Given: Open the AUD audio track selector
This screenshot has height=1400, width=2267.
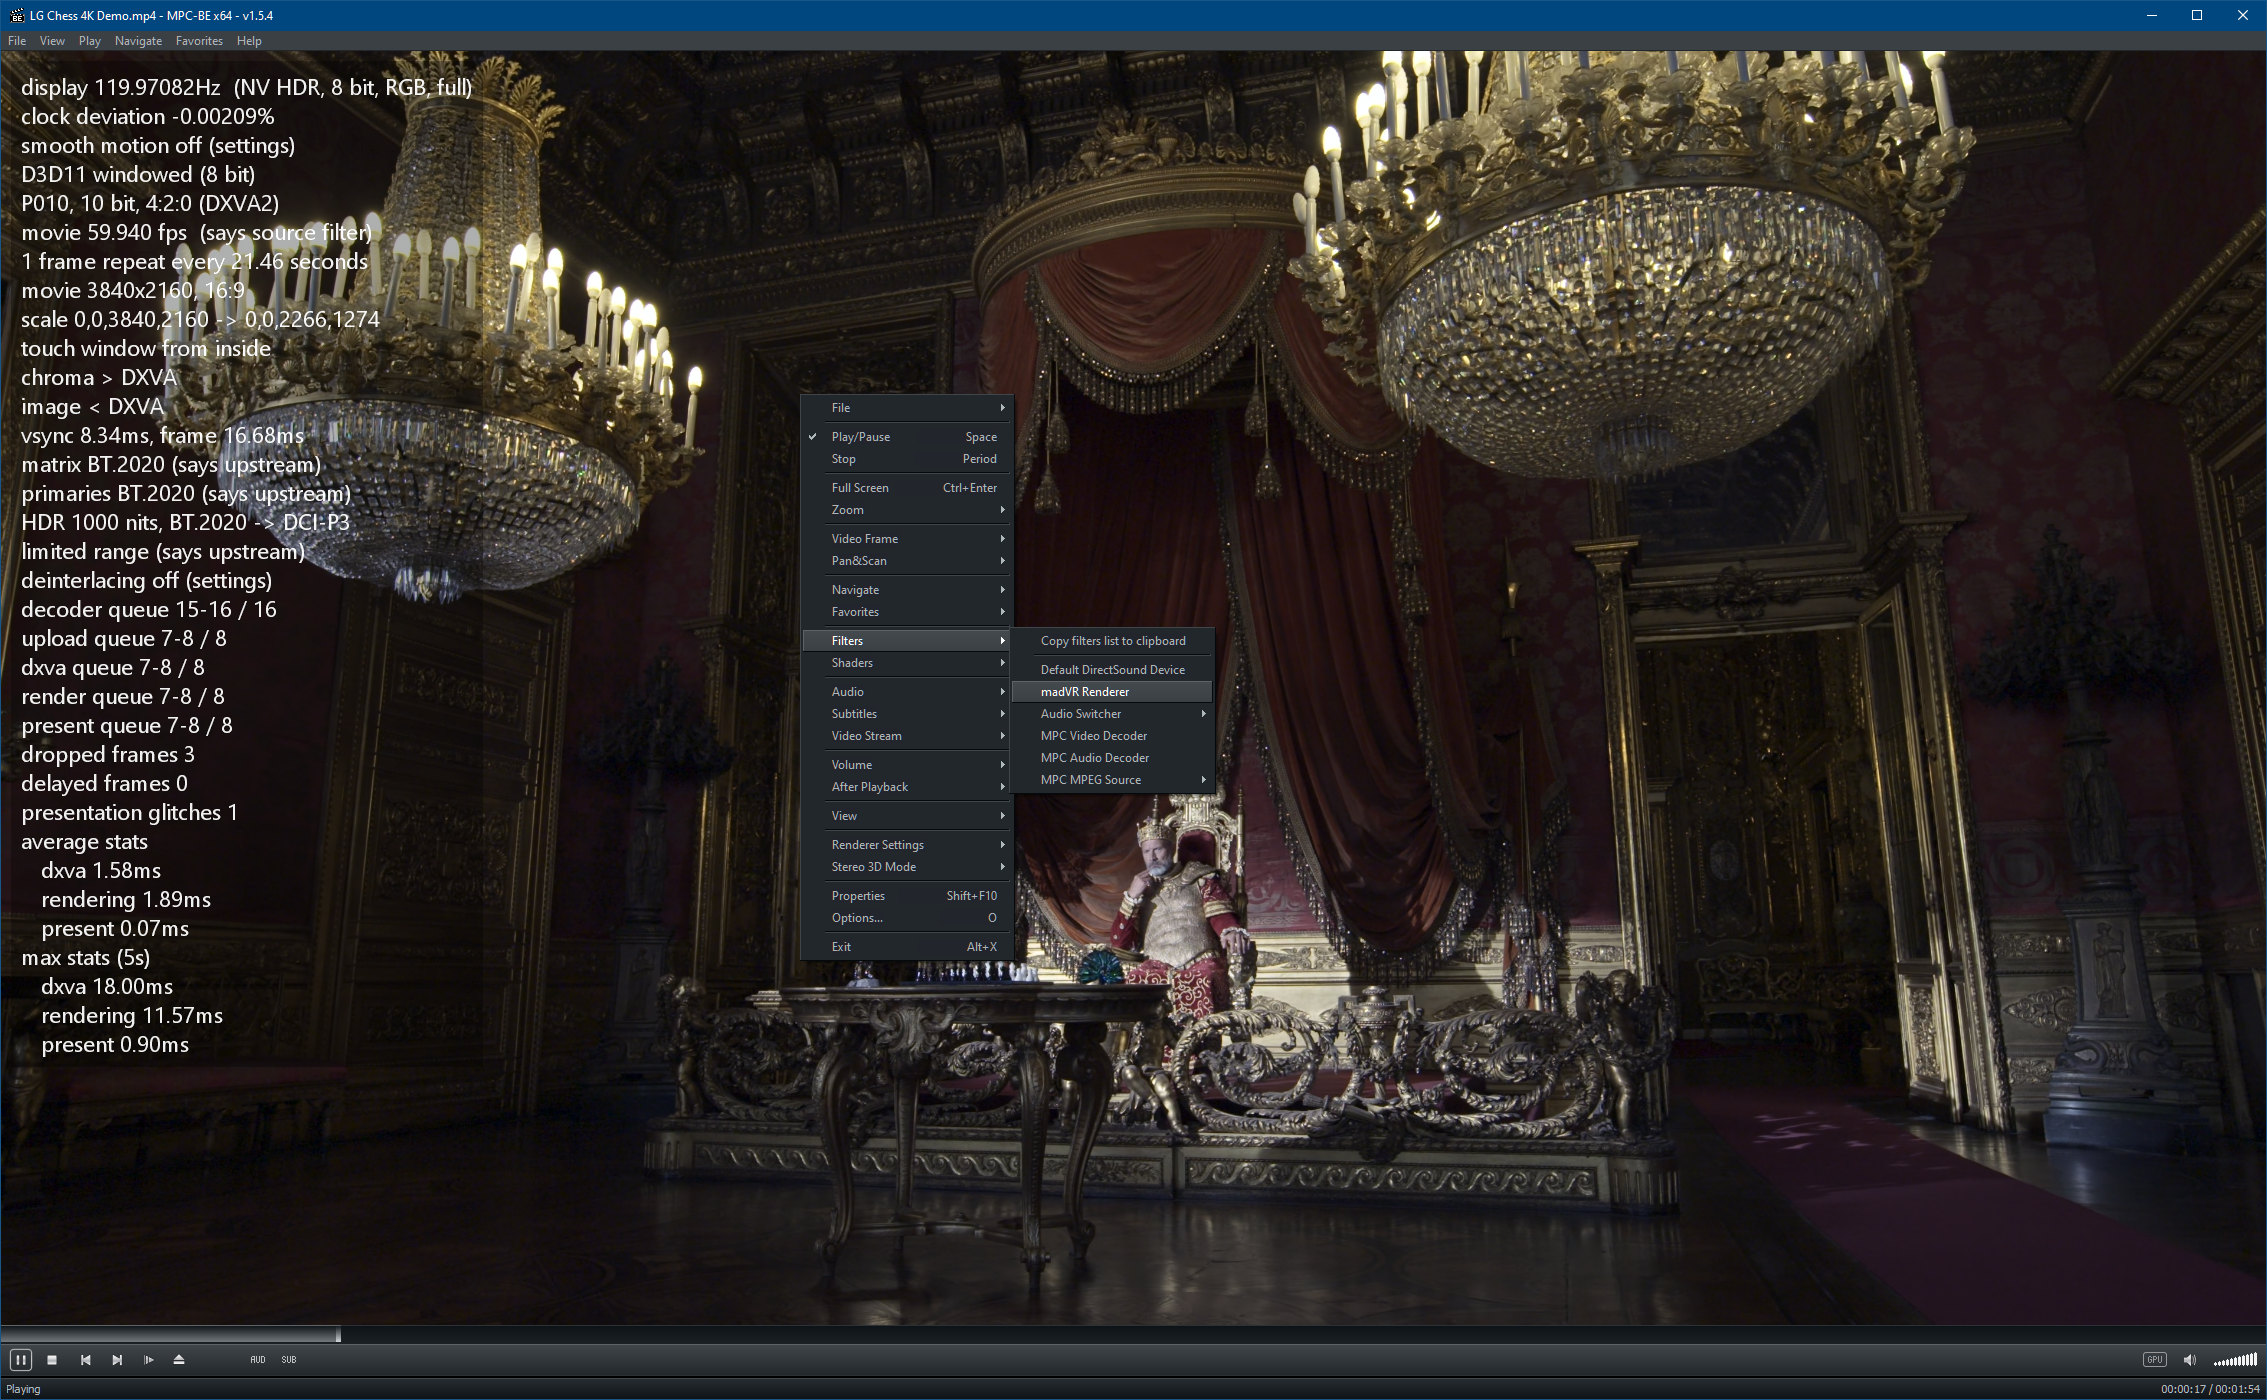Looking at the screenshot, I should pyautogui.click(x=257, y=1360).
